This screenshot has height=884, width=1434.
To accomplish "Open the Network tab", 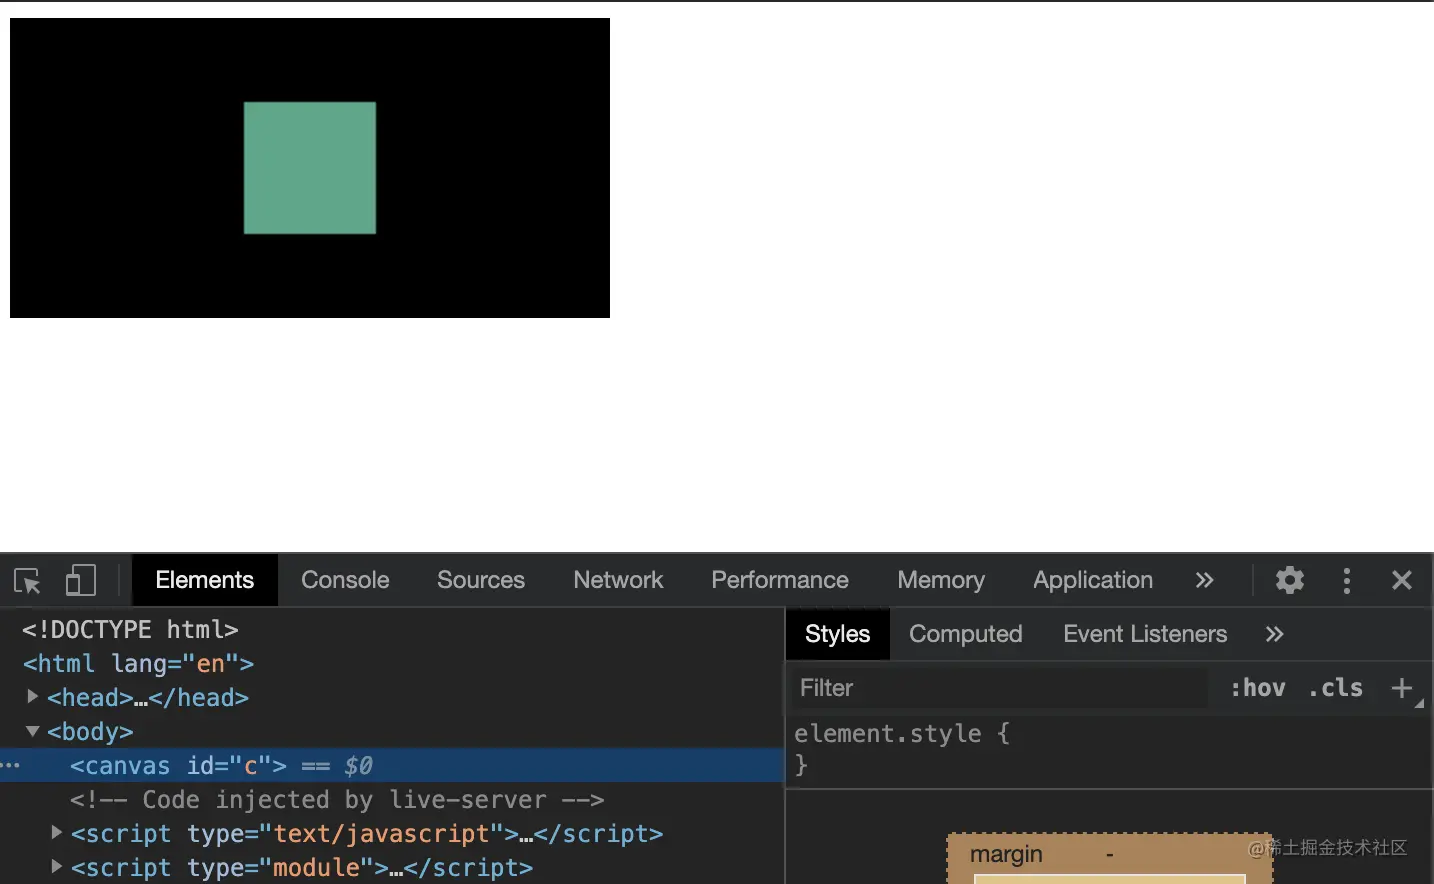I will (x=618, y=580).
